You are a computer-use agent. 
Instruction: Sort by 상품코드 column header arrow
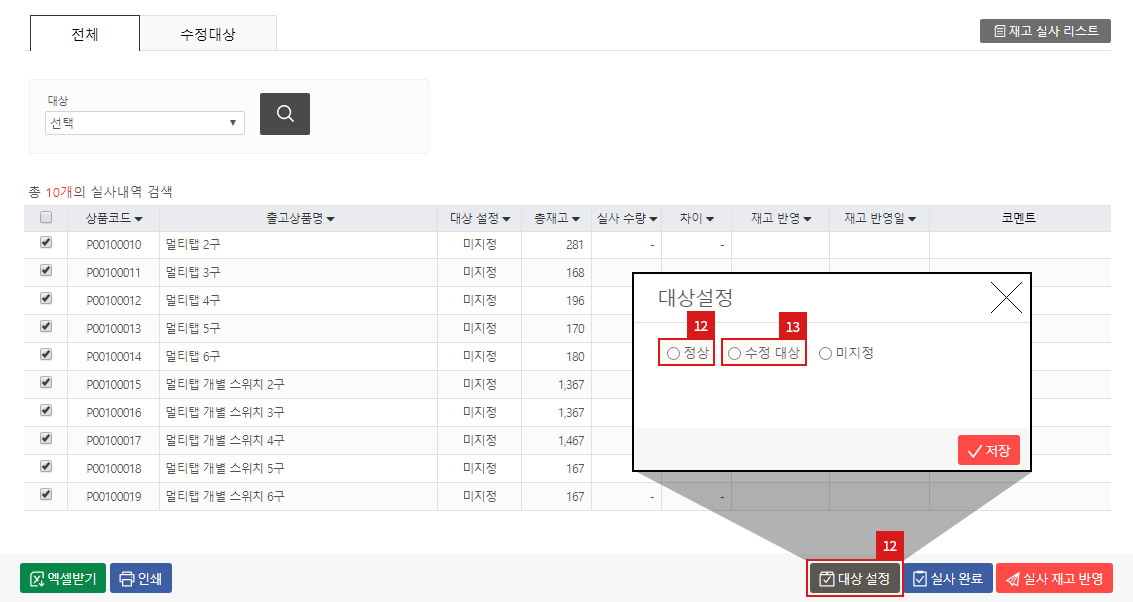pos(138,219)
